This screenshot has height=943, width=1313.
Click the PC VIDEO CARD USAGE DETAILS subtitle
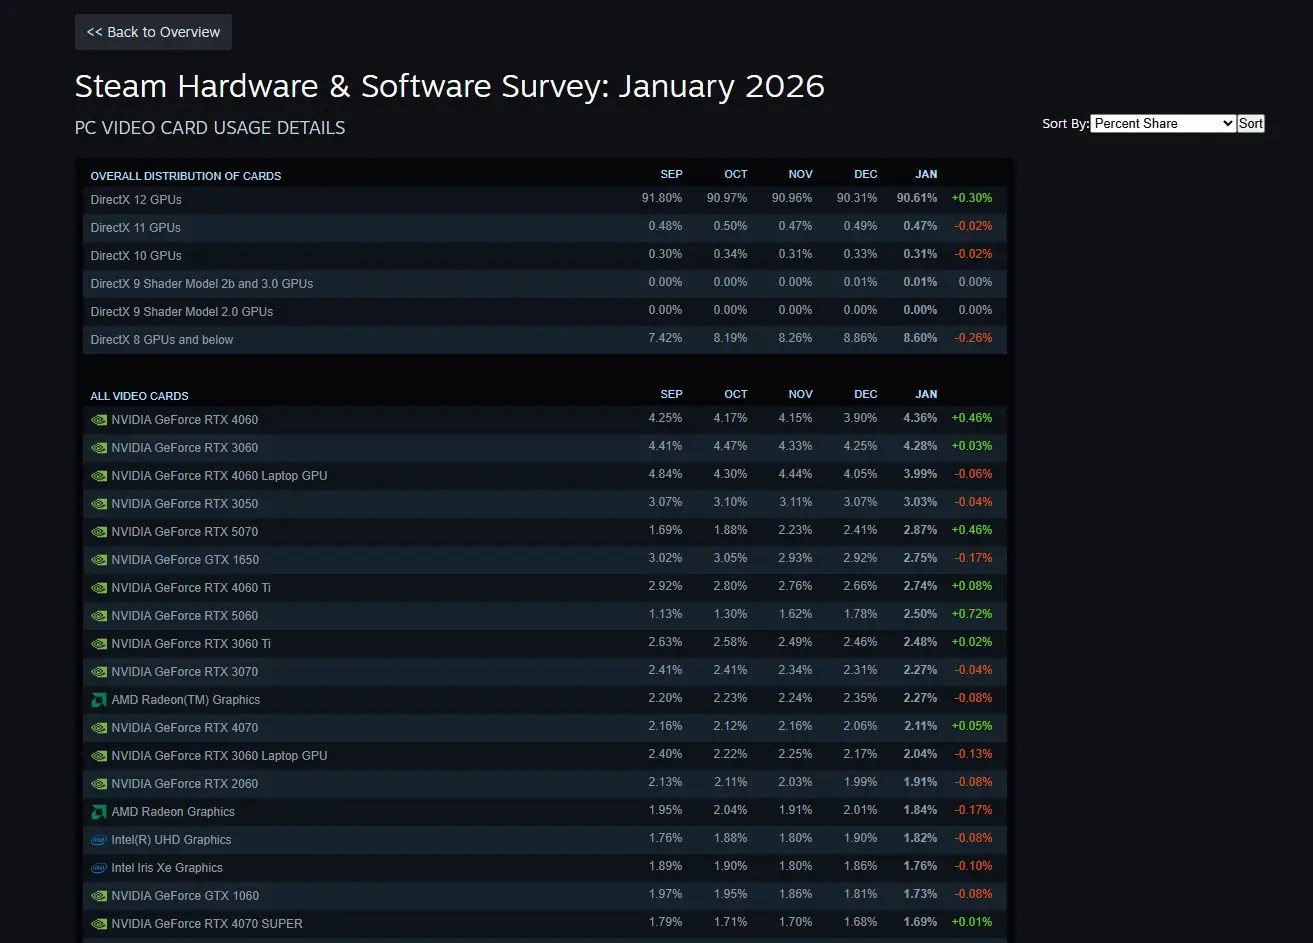(x=210, y=128)
